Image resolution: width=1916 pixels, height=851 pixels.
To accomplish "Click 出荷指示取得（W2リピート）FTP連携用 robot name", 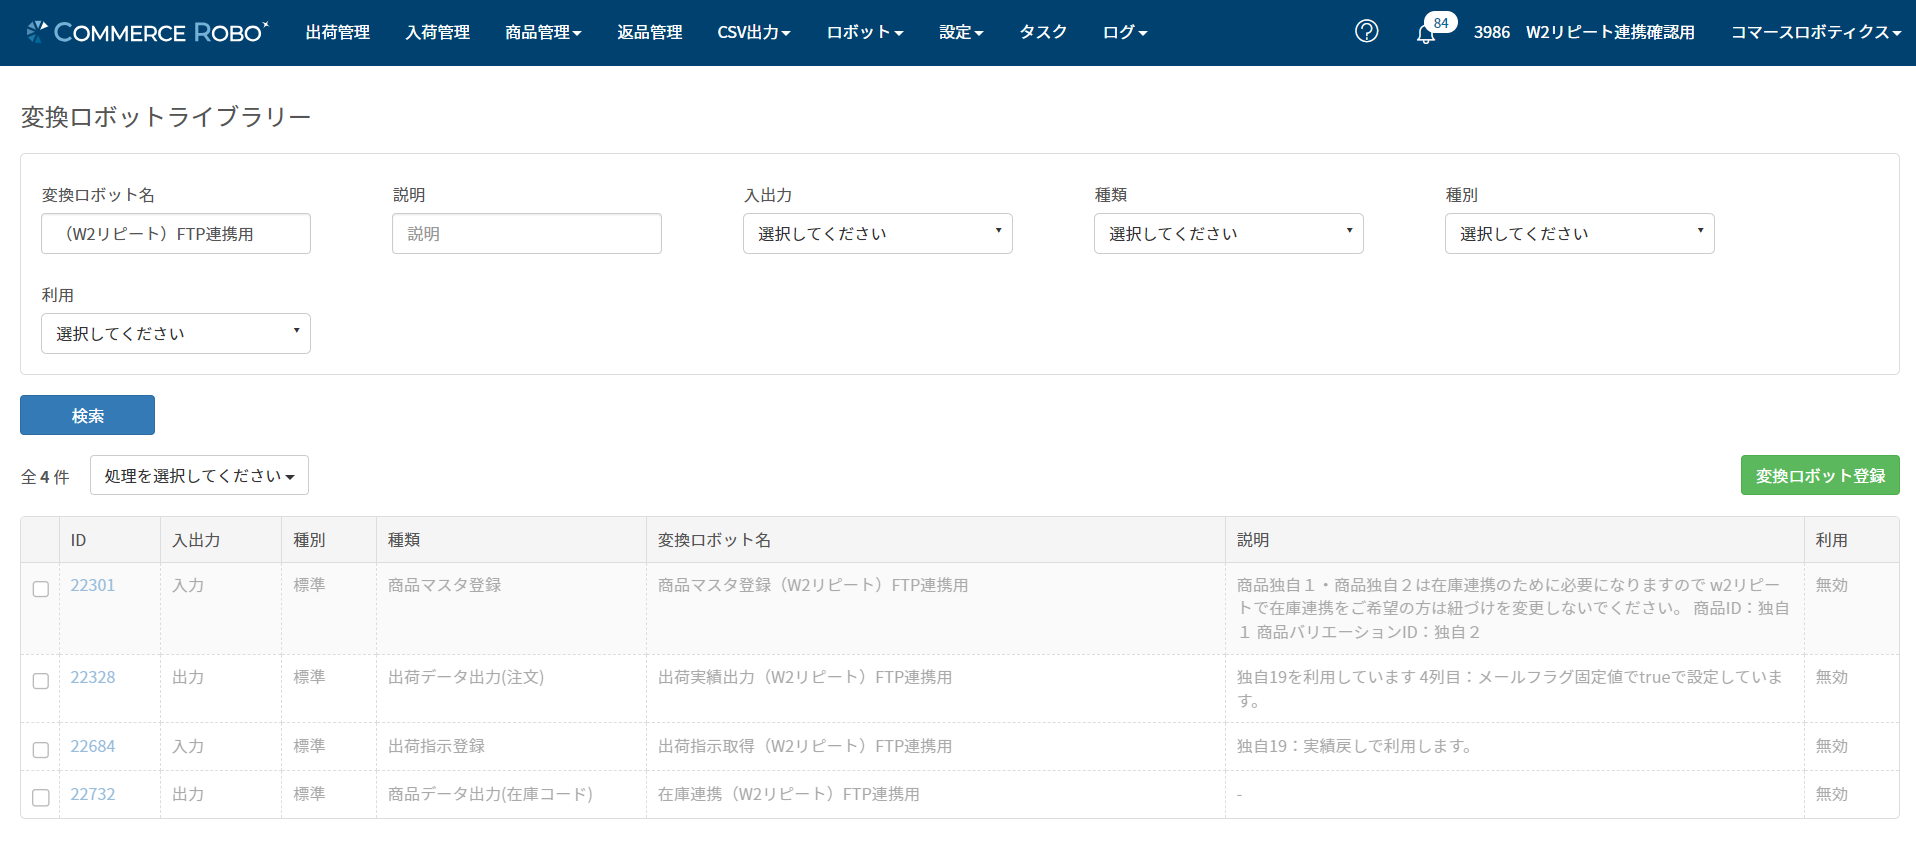I will tap(805, 746).
